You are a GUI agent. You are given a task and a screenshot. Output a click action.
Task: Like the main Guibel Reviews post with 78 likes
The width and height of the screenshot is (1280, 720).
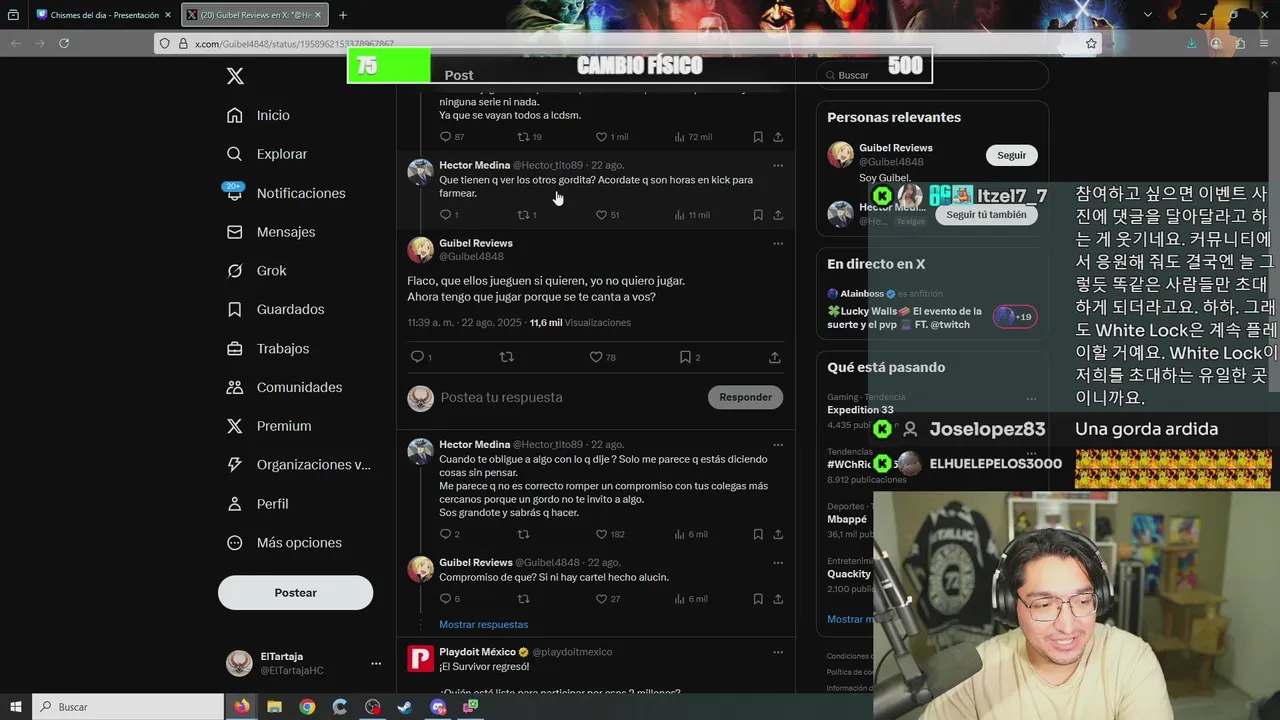pos(602,357)
